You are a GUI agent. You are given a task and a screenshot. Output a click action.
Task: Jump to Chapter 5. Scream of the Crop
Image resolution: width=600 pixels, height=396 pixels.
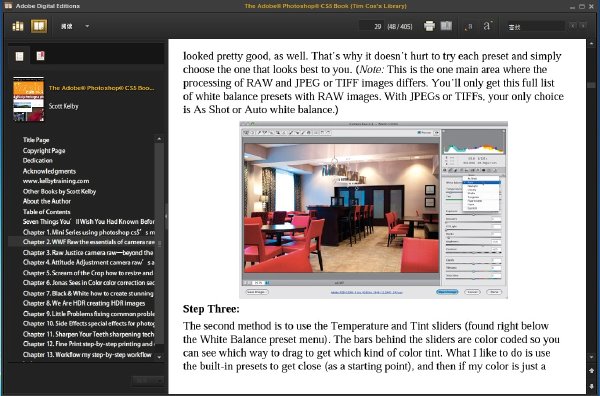(x=88, y=273)
